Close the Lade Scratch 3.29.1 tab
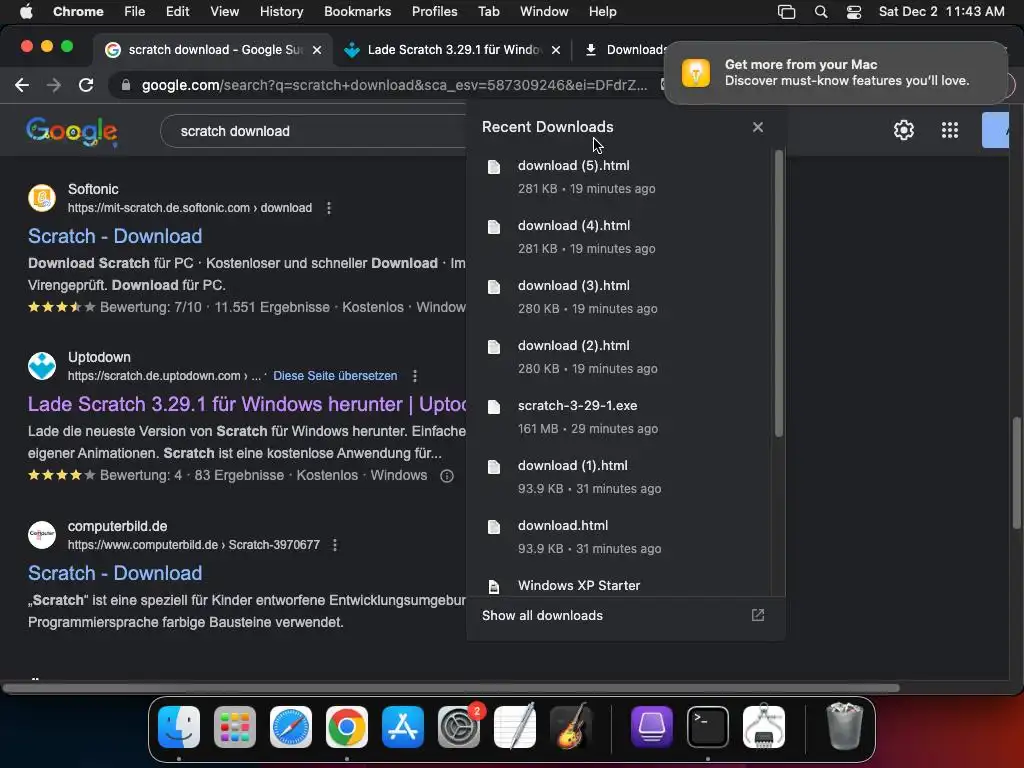This screenshot has height=768, width=1024. pyautogui.click(x=556, y=50)
